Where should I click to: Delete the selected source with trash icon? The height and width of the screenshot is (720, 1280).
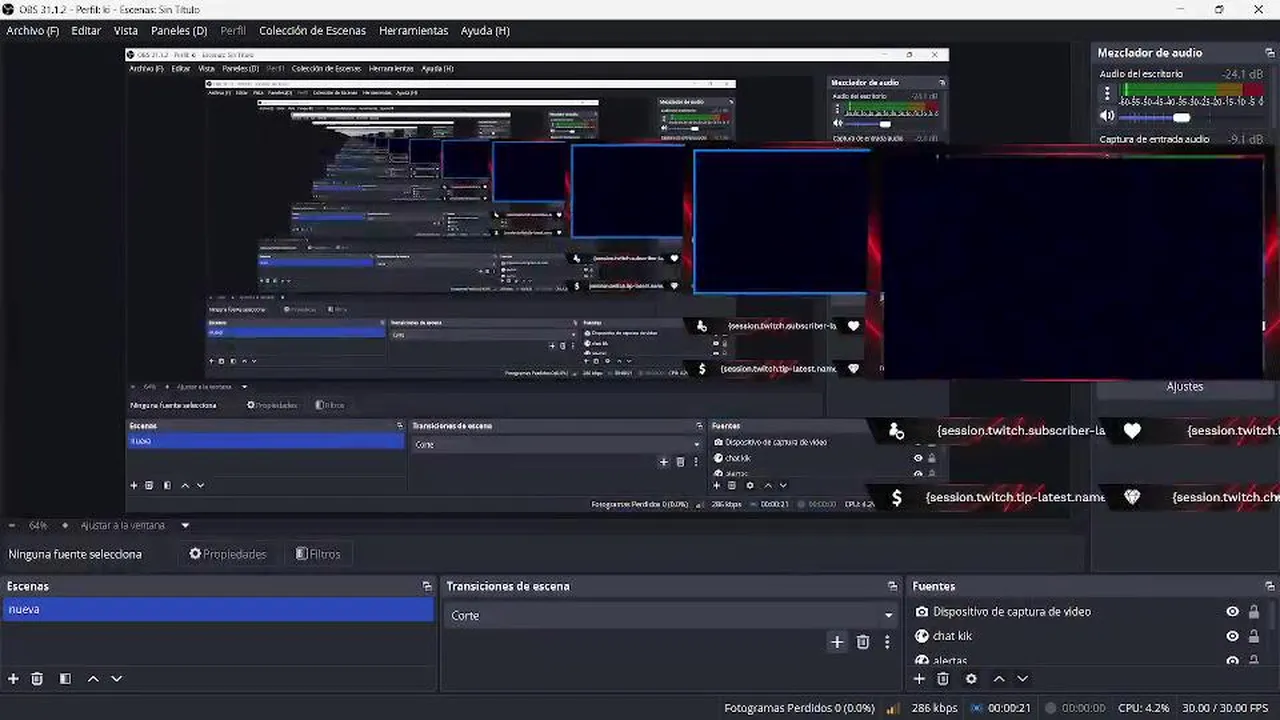click(943, 679)
